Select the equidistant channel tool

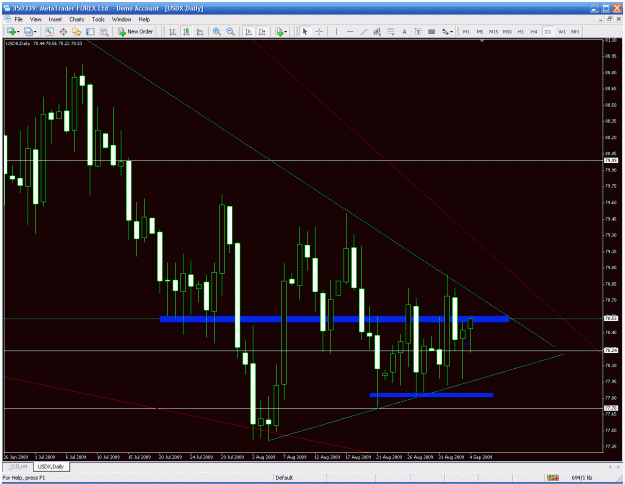(377, 31)
